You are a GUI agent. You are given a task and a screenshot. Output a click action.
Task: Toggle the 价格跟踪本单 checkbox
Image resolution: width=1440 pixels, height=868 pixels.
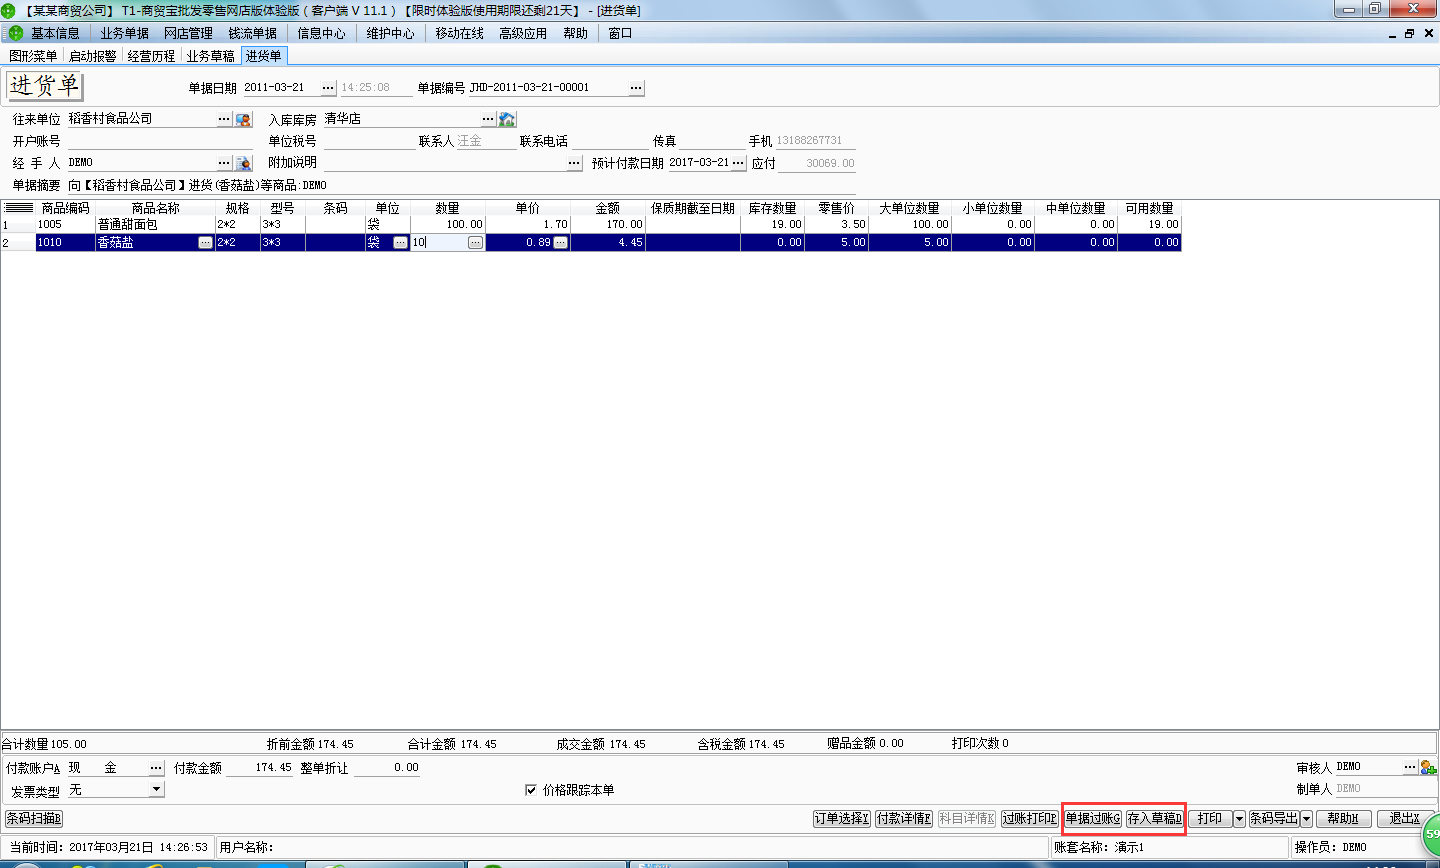tap(531, 790)
